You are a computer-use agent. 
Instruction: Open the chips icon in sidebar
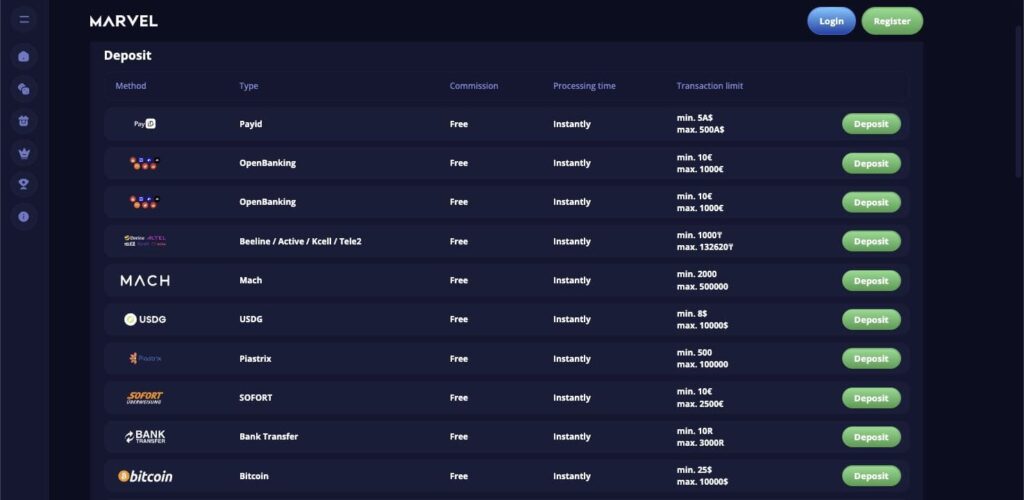pyautogui.click(x=24, y=89)
